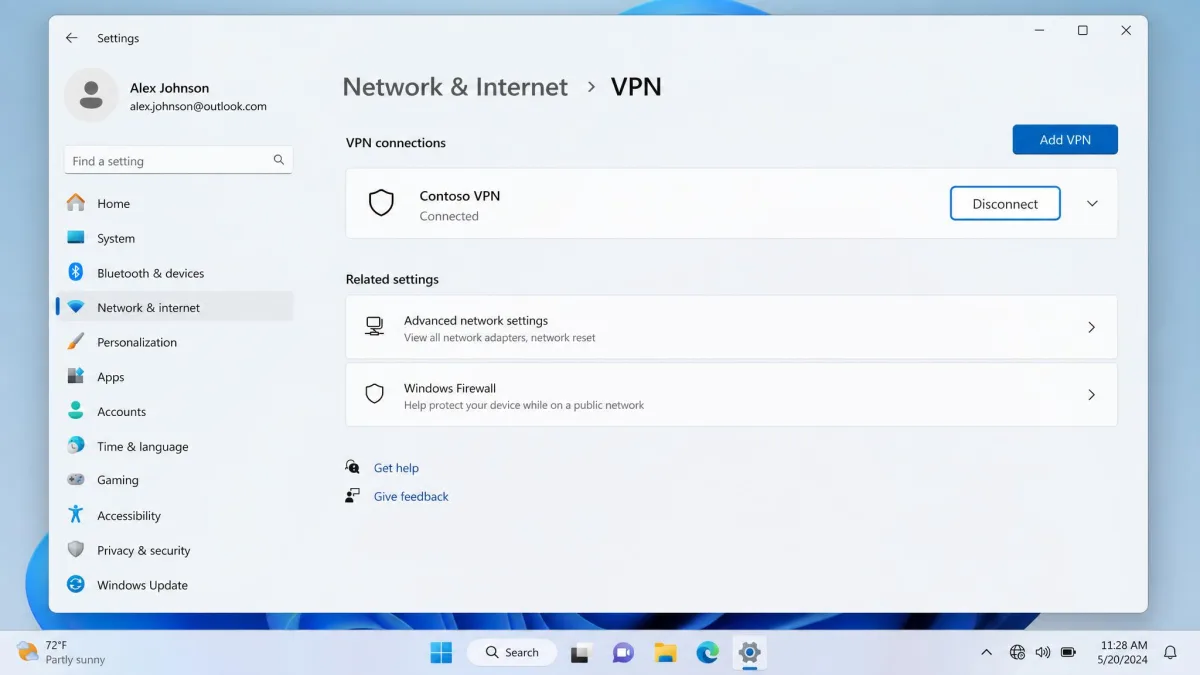1200x675 pixels.
Task: Click the Add VPN button
Action: click(x=1065, y=139)
